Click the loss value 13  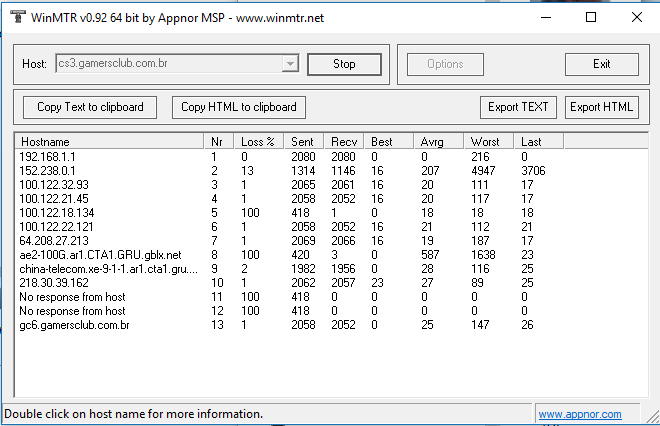[x=247, y=171]
